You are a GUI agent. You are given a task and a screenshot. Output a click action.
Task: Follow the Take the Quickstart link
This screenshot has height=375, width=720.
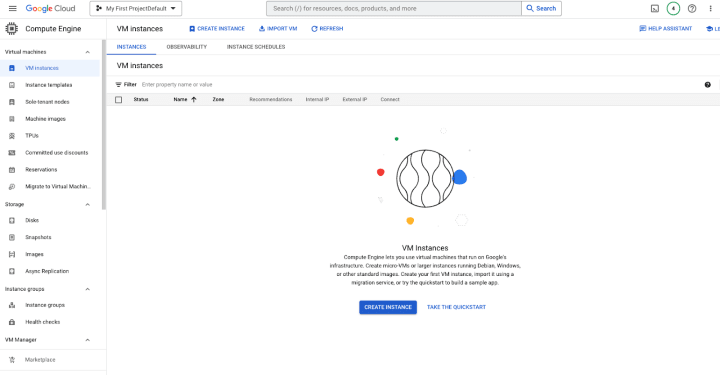[x=456, y=307]
